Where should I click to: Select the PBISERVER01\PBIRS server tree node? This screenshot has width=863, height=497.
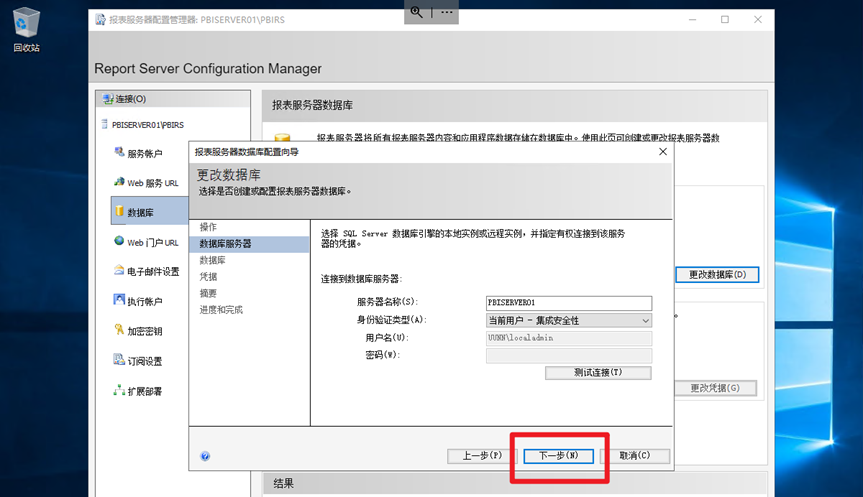tap(142, 125)
